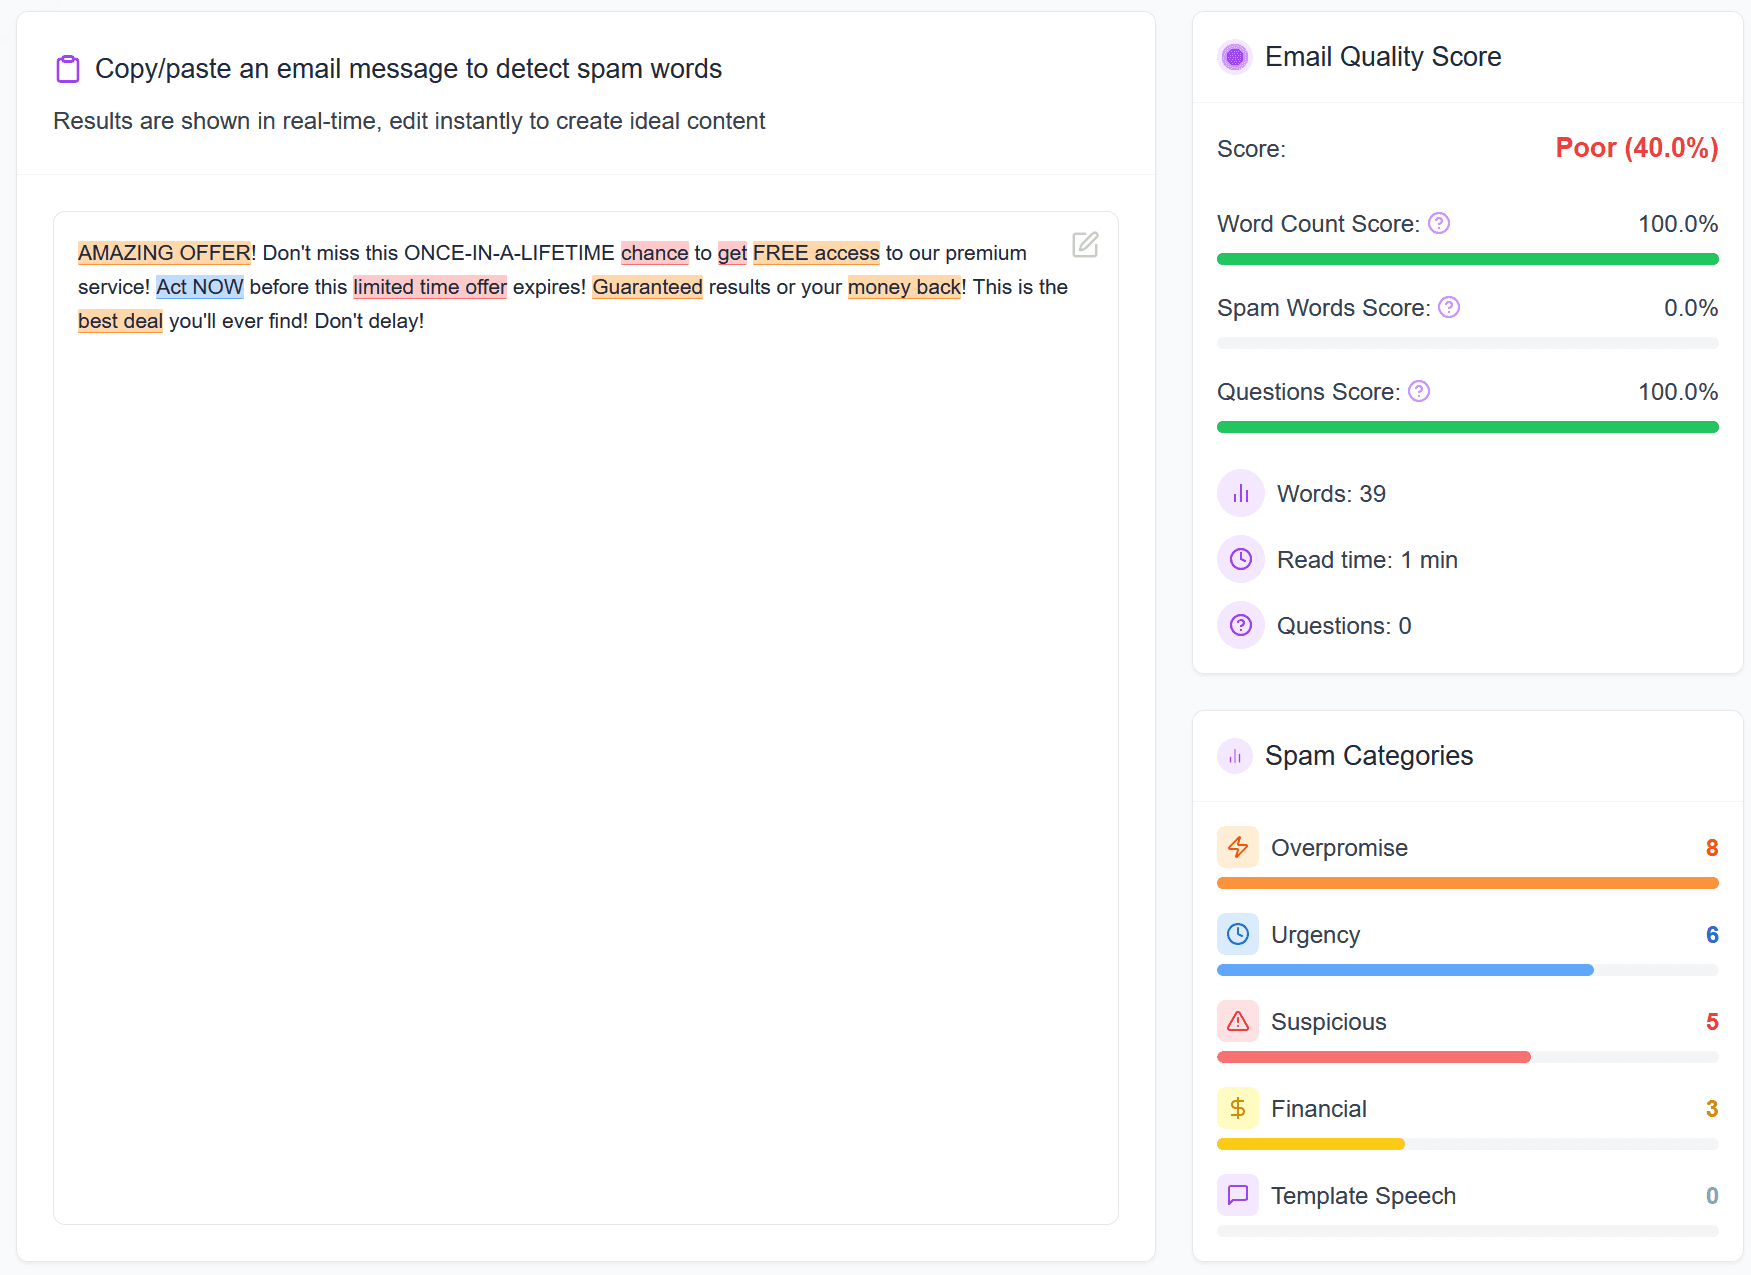Click the "Spam Categories" panel title
Image resolution: width=1751 pixels, height=1275 pixels.
tap(1369, 756)
